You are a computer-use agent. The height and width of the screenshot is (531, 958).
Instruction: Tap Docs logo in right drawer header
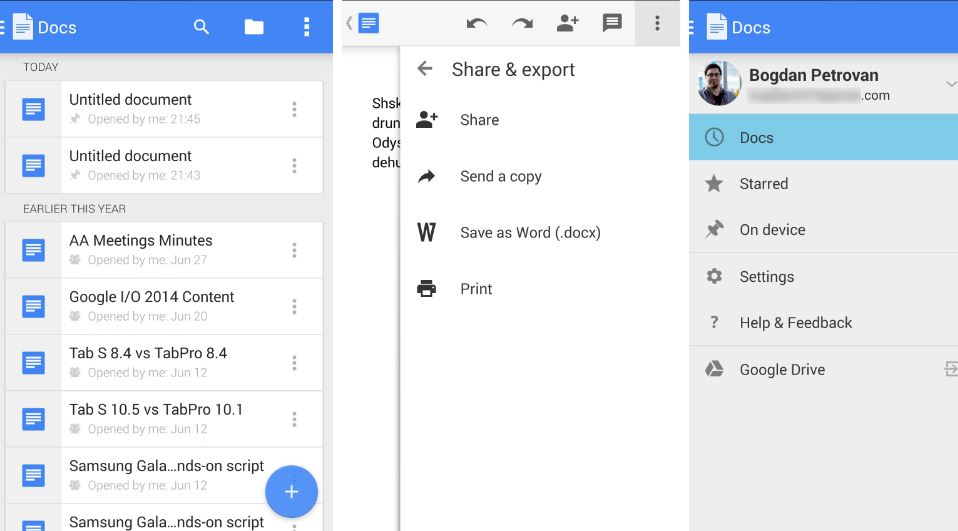point(717,27)
